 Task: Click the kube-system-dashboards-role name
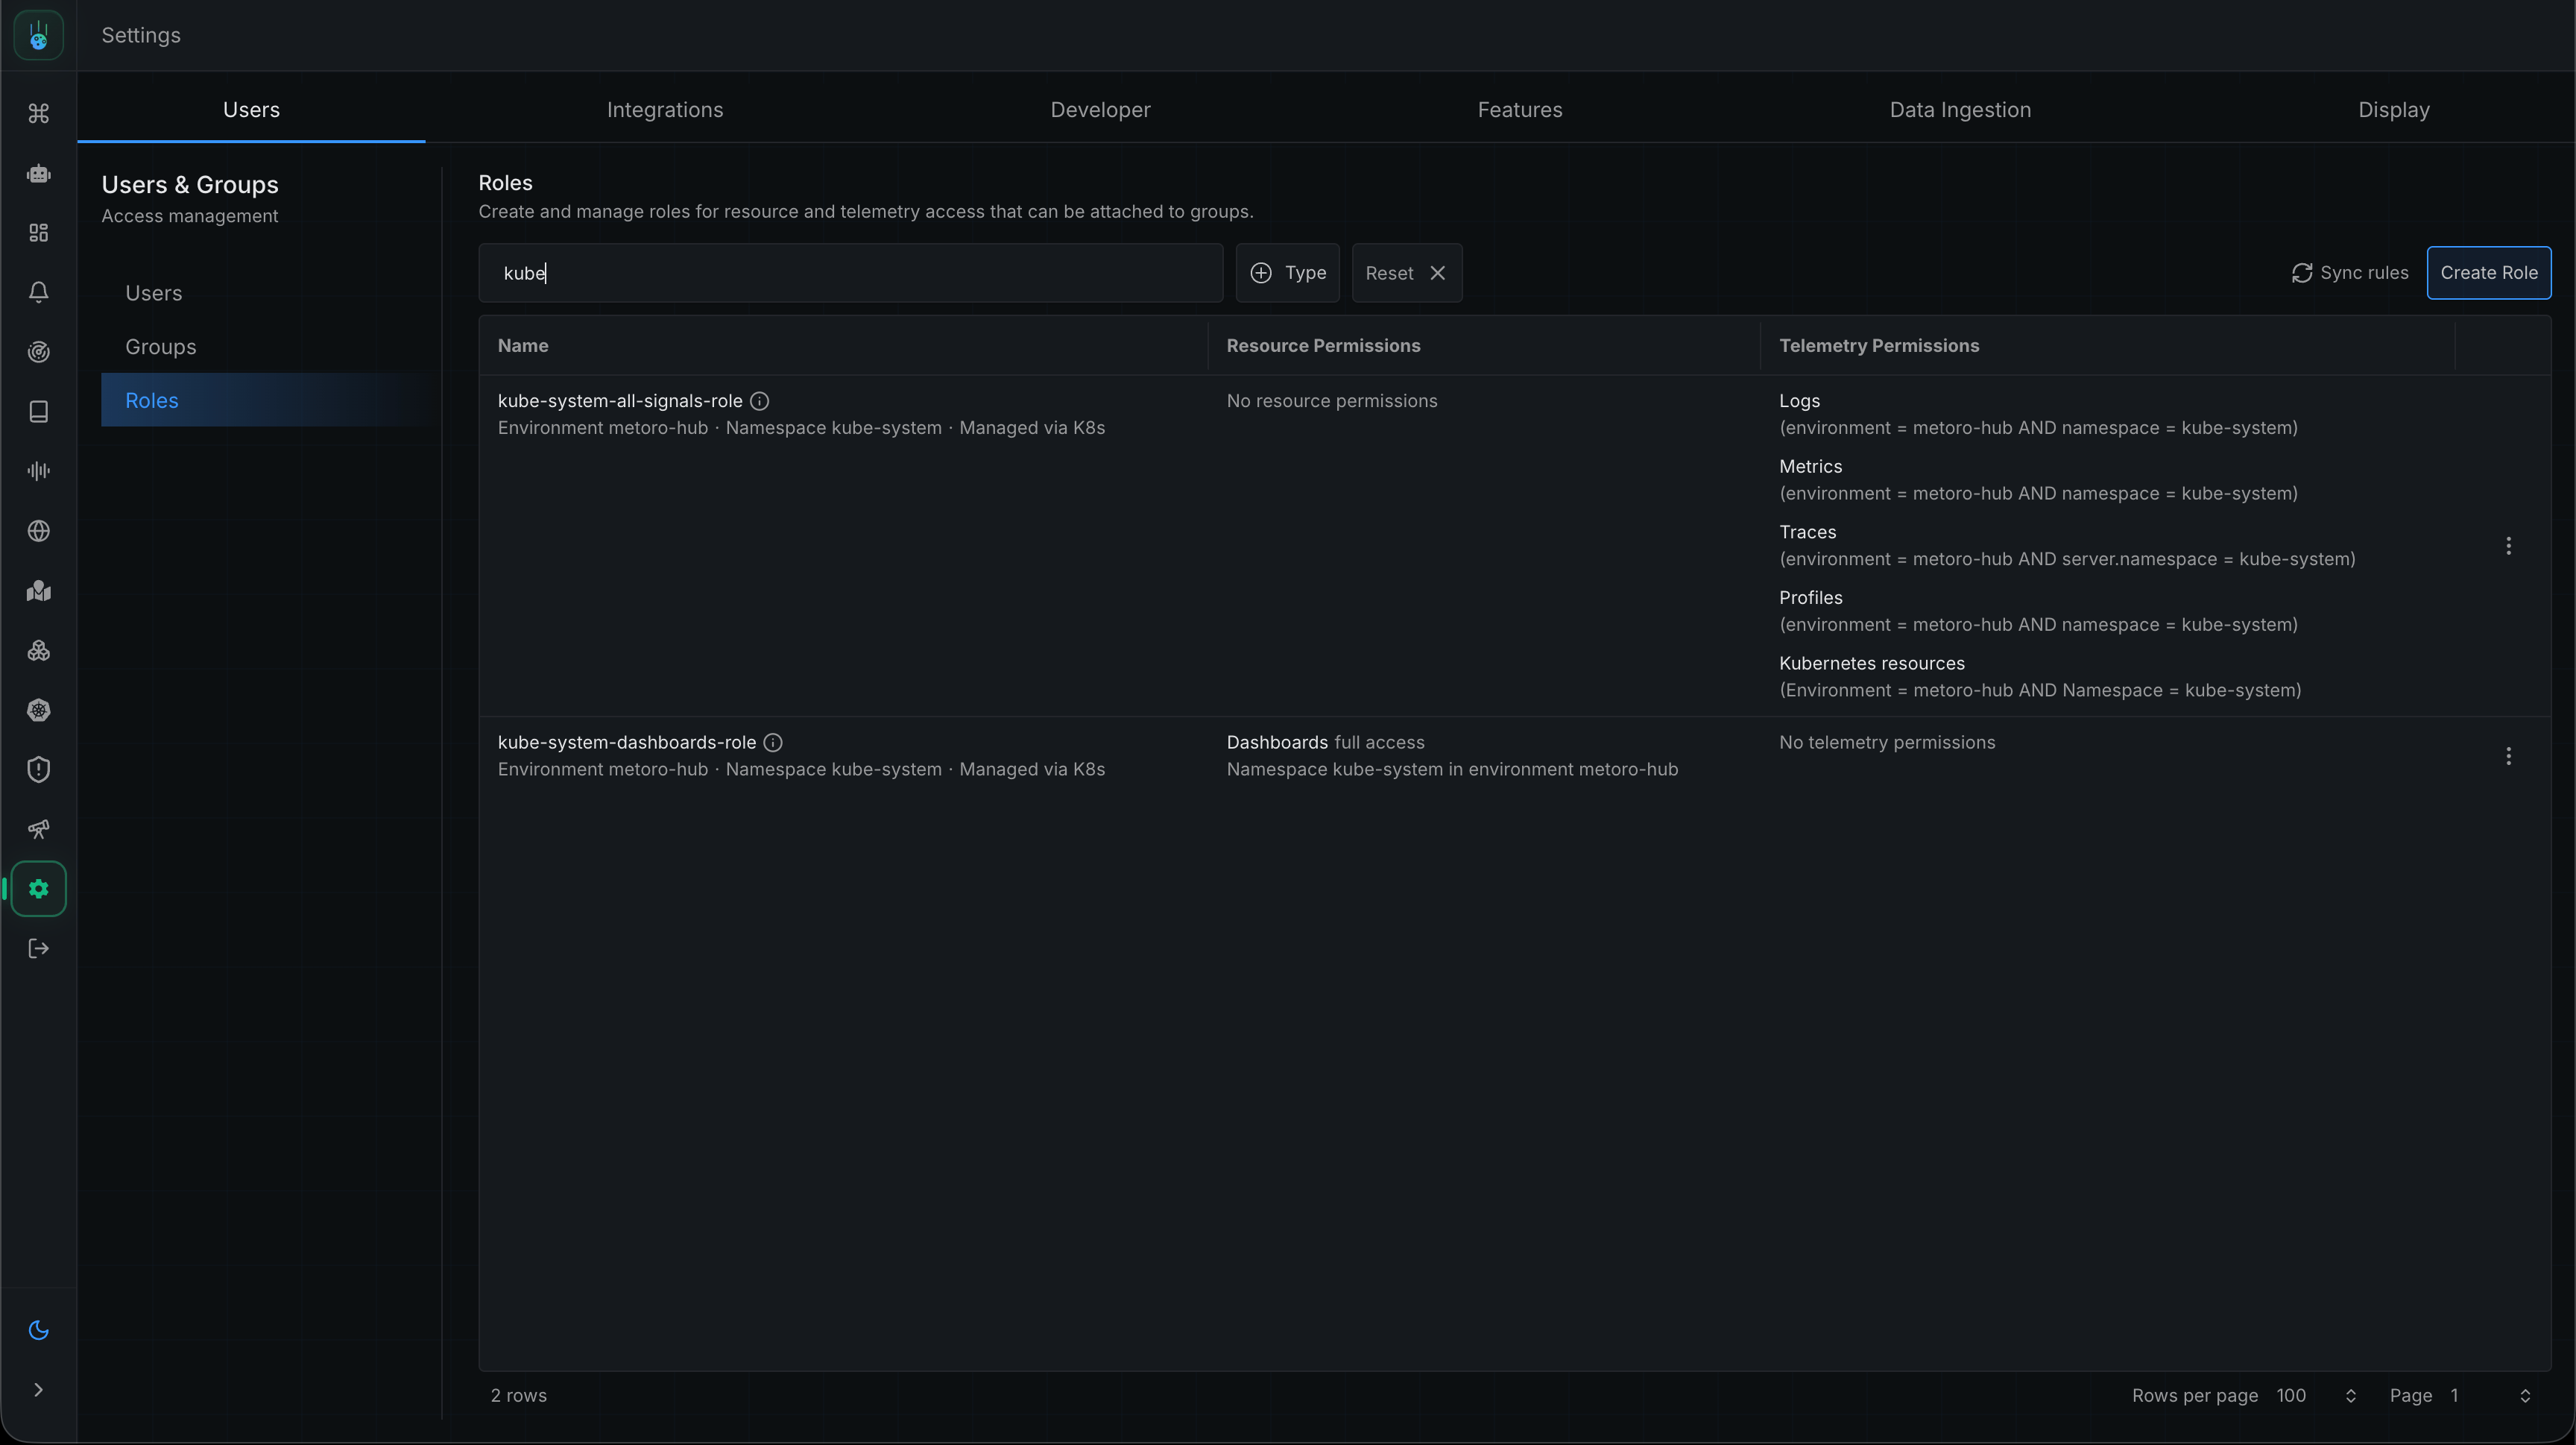pyautogui.click(x=627, y=743)
